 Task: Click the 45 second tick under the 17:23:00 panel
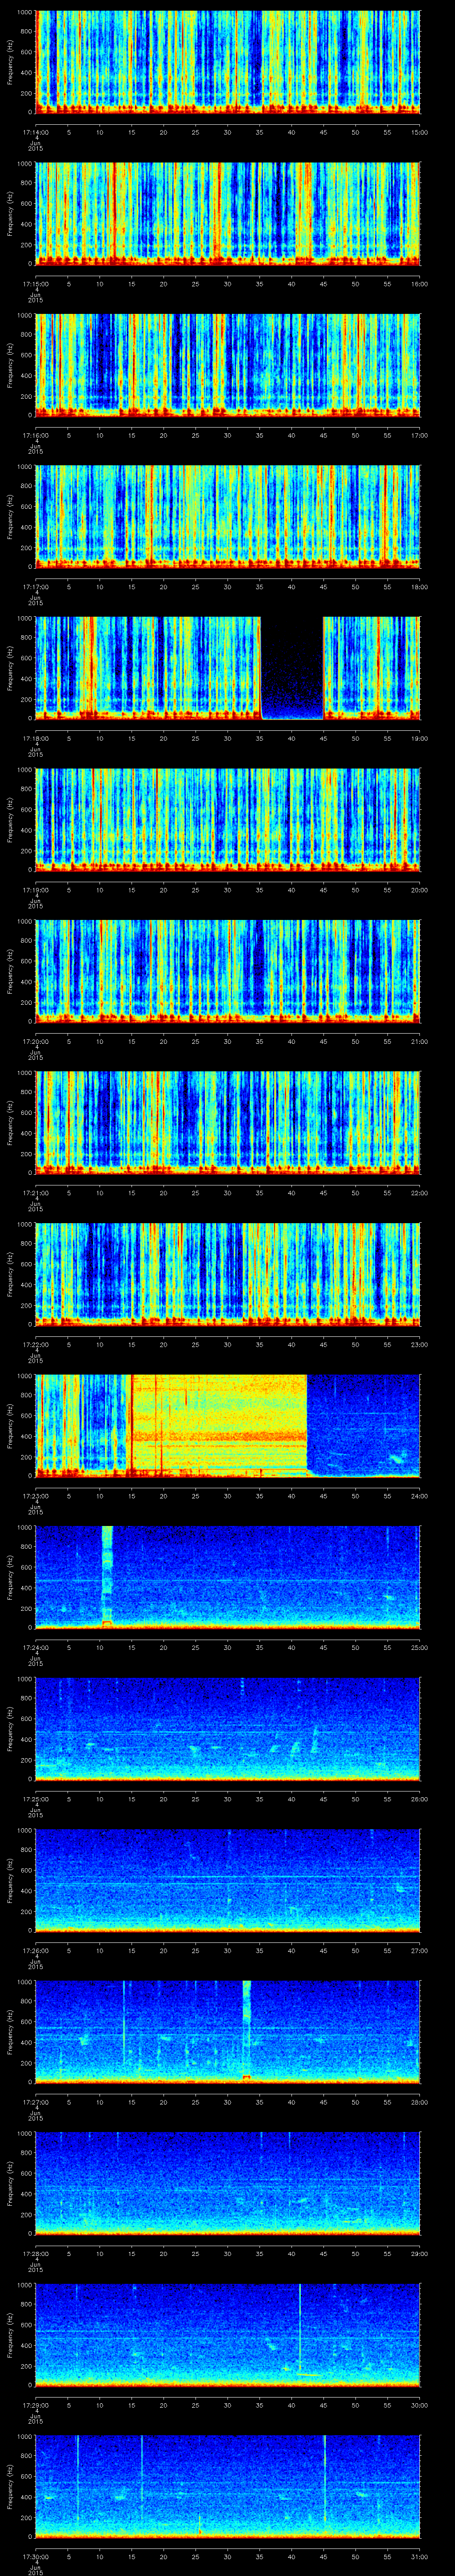point(324,1495)
